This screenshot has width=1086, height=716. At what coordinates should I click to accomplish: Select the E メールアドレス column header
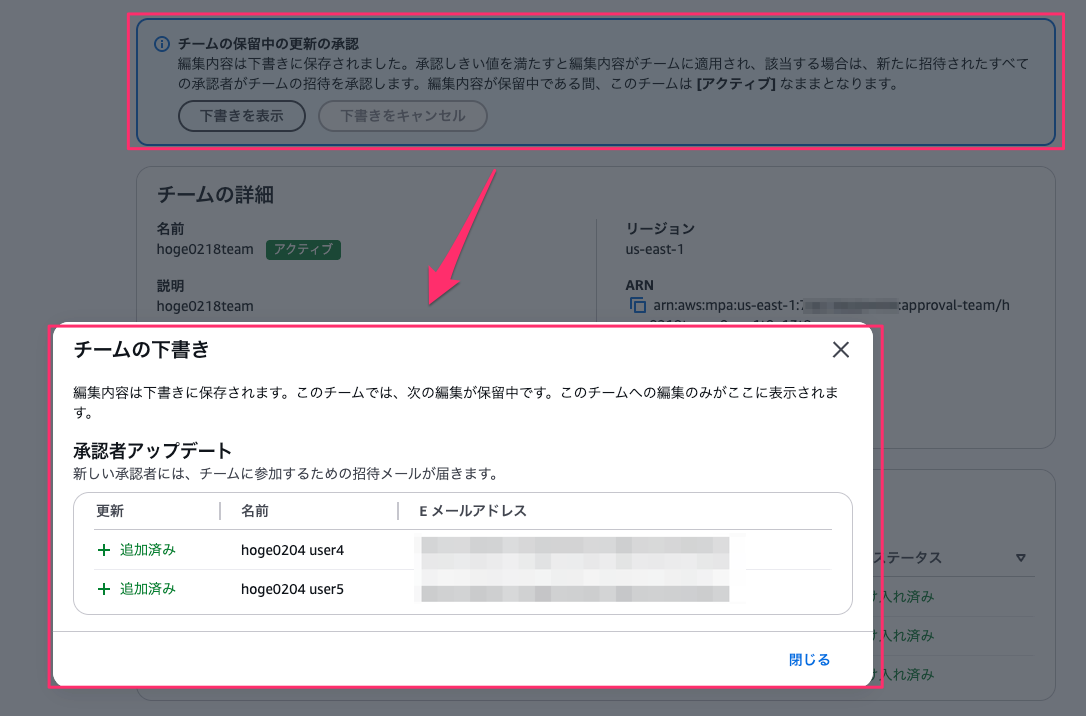(472, 511)
